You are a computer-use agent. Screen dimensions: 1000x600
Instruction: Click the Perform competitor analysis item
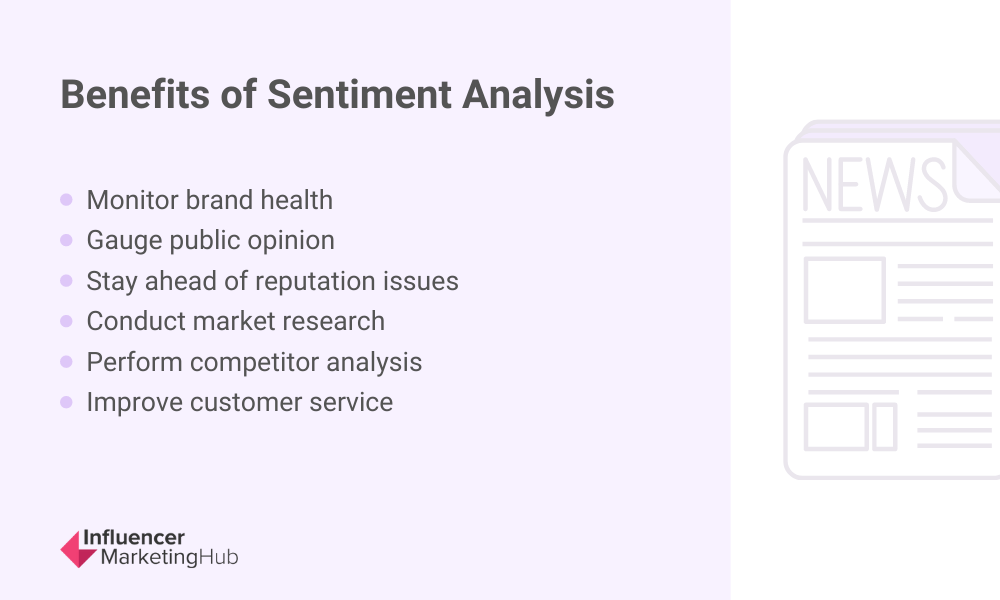coord(254,362)
